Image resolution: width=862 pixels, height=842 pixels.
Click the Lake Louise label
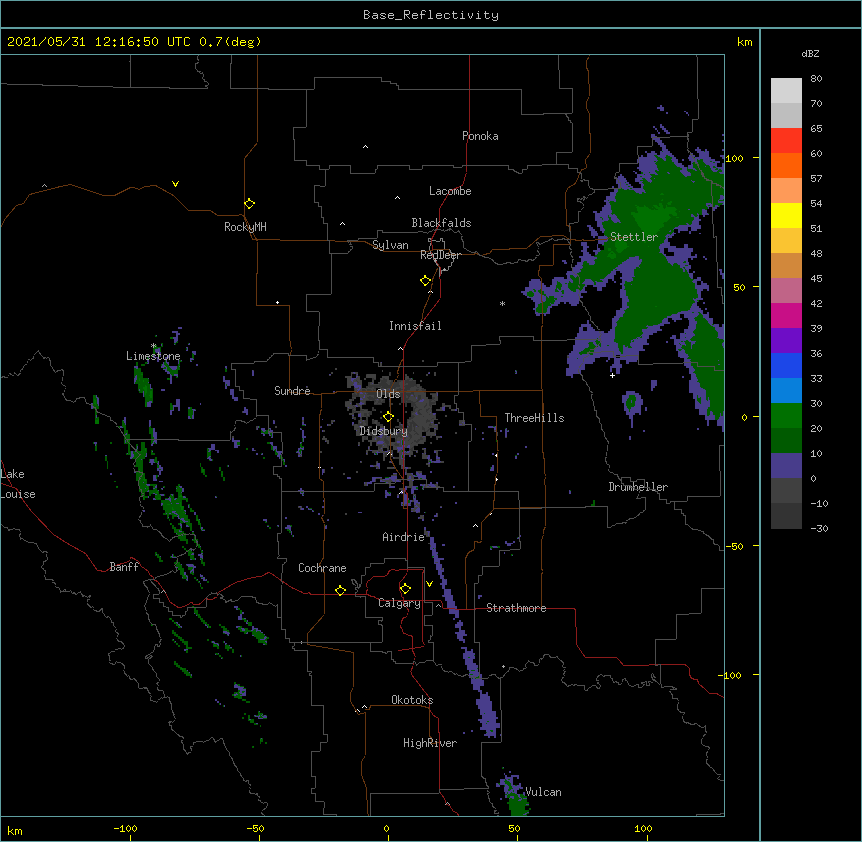click(x=18, y=484)
